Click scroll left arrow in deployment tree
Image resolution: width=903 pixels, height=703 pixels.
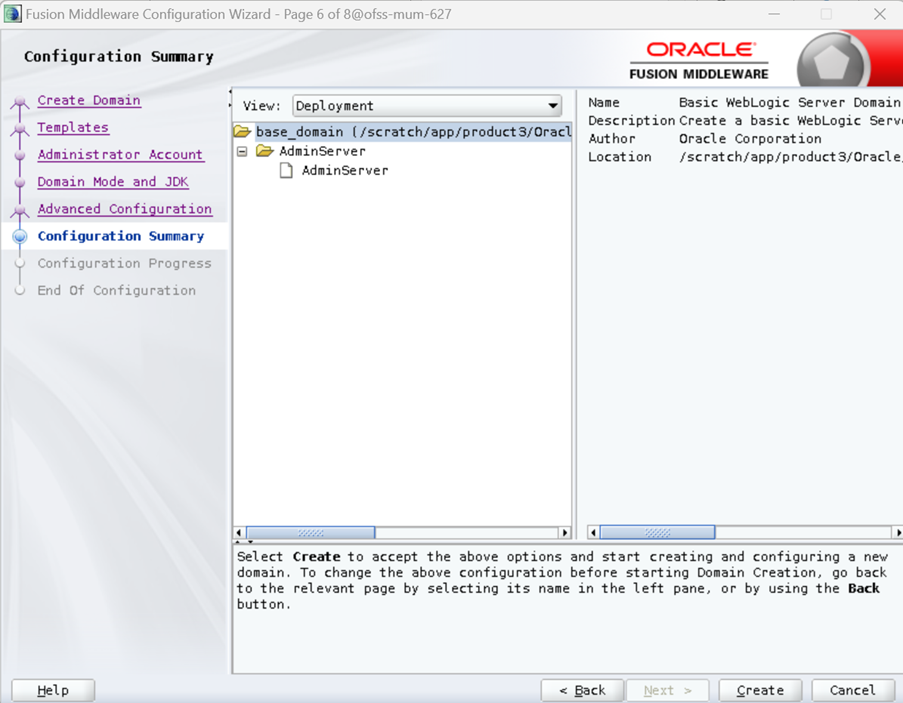pos(239,533)
